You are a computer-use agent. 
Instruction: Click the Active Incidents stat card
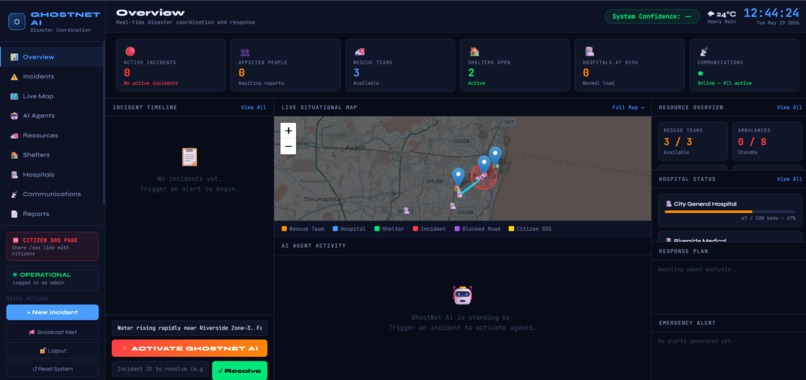(x=171, y=65)
